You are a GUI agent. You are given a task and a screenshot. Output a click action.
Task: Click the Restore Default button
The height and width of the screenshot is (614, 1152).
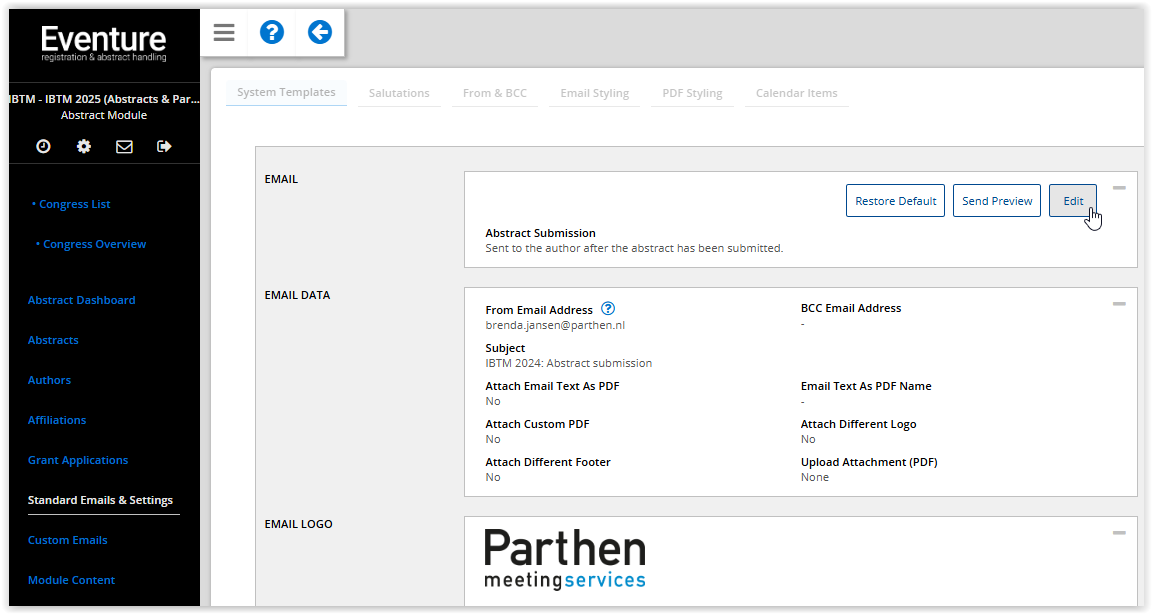(895, 201)
